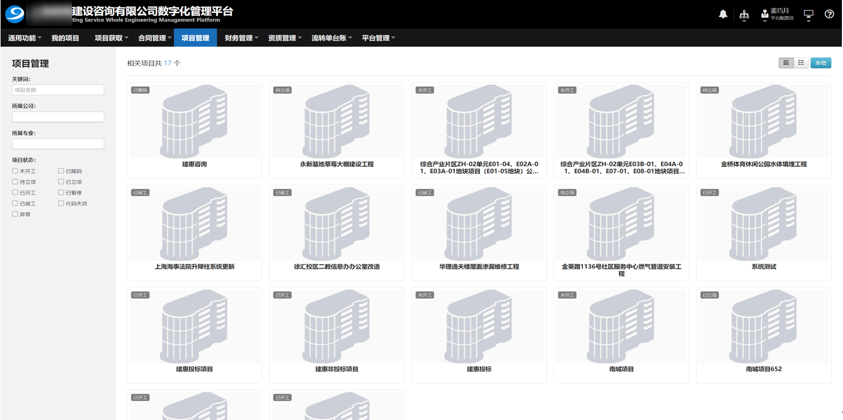Open the 建惠投标 project building thumbnail

[x=479, y=326]
